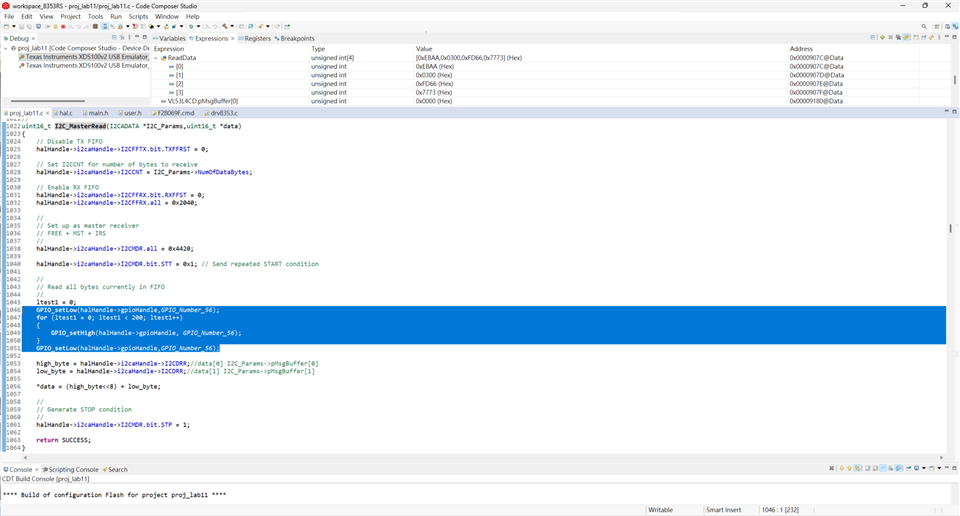Maximize the editor area

coord(954,111)
